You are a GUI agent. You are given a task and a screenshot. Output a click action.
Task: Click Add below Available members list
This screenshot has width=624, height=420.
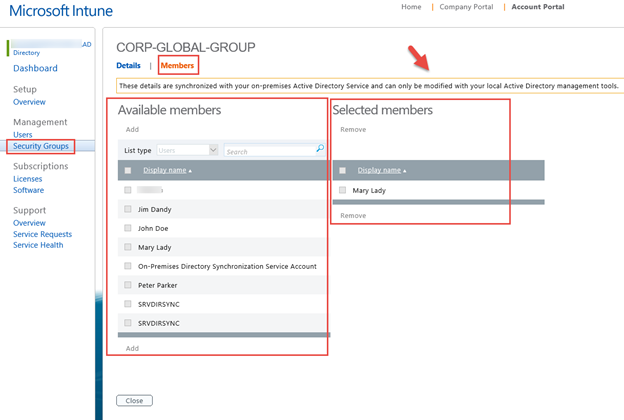(x=133, y=348)
